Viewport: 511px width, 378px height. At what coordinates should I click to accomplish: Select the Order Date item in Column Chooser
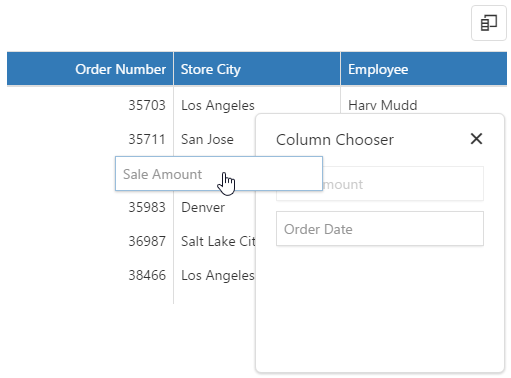point(380,229)
